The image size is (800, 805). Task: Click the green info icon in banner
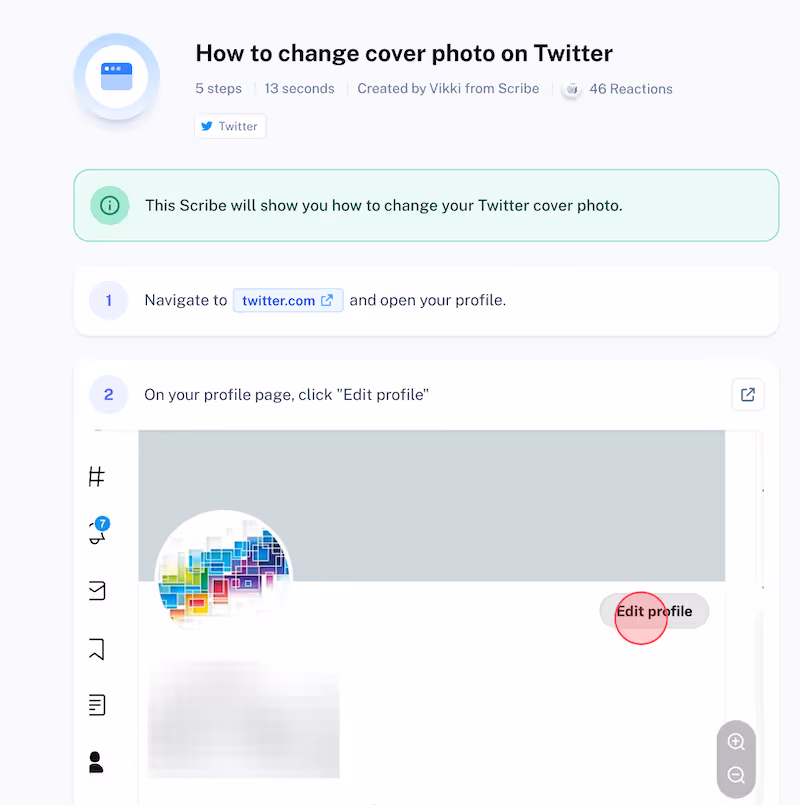[109, 205]
